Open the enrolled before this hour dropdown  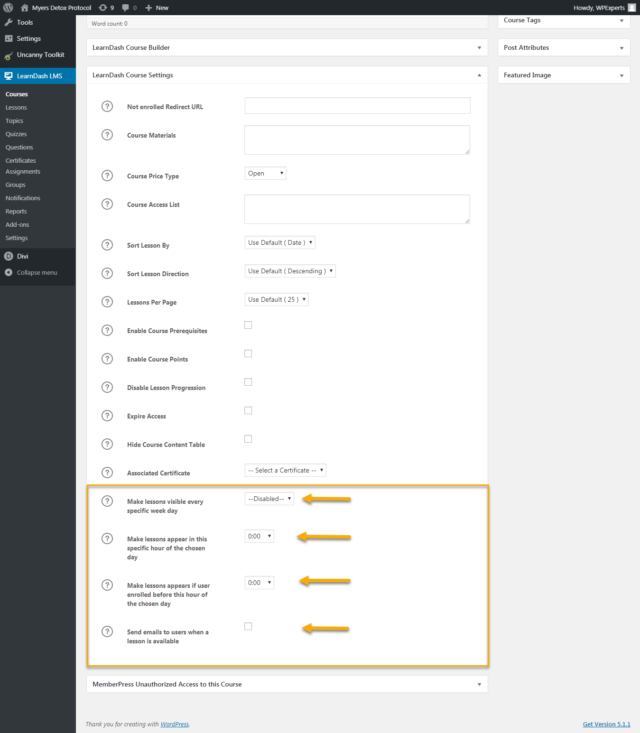[259, 582]
